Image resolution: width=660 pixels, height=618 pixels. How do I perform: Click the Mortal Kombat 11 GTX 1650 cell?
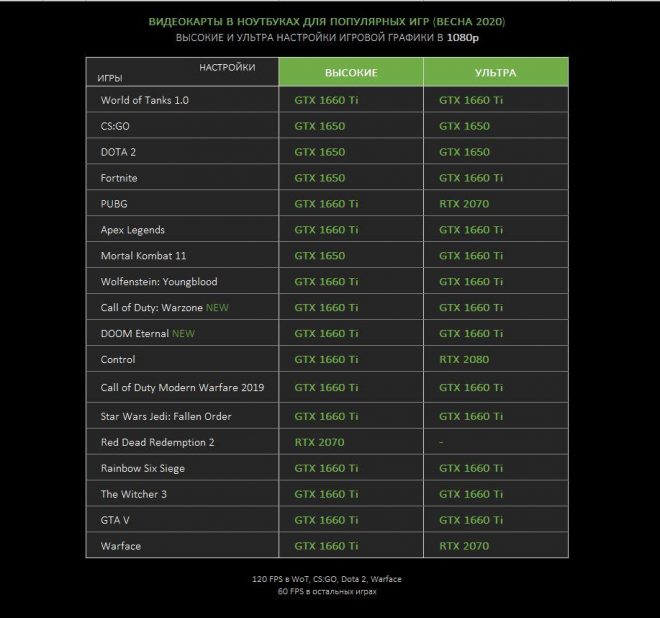tap(351, 256)
